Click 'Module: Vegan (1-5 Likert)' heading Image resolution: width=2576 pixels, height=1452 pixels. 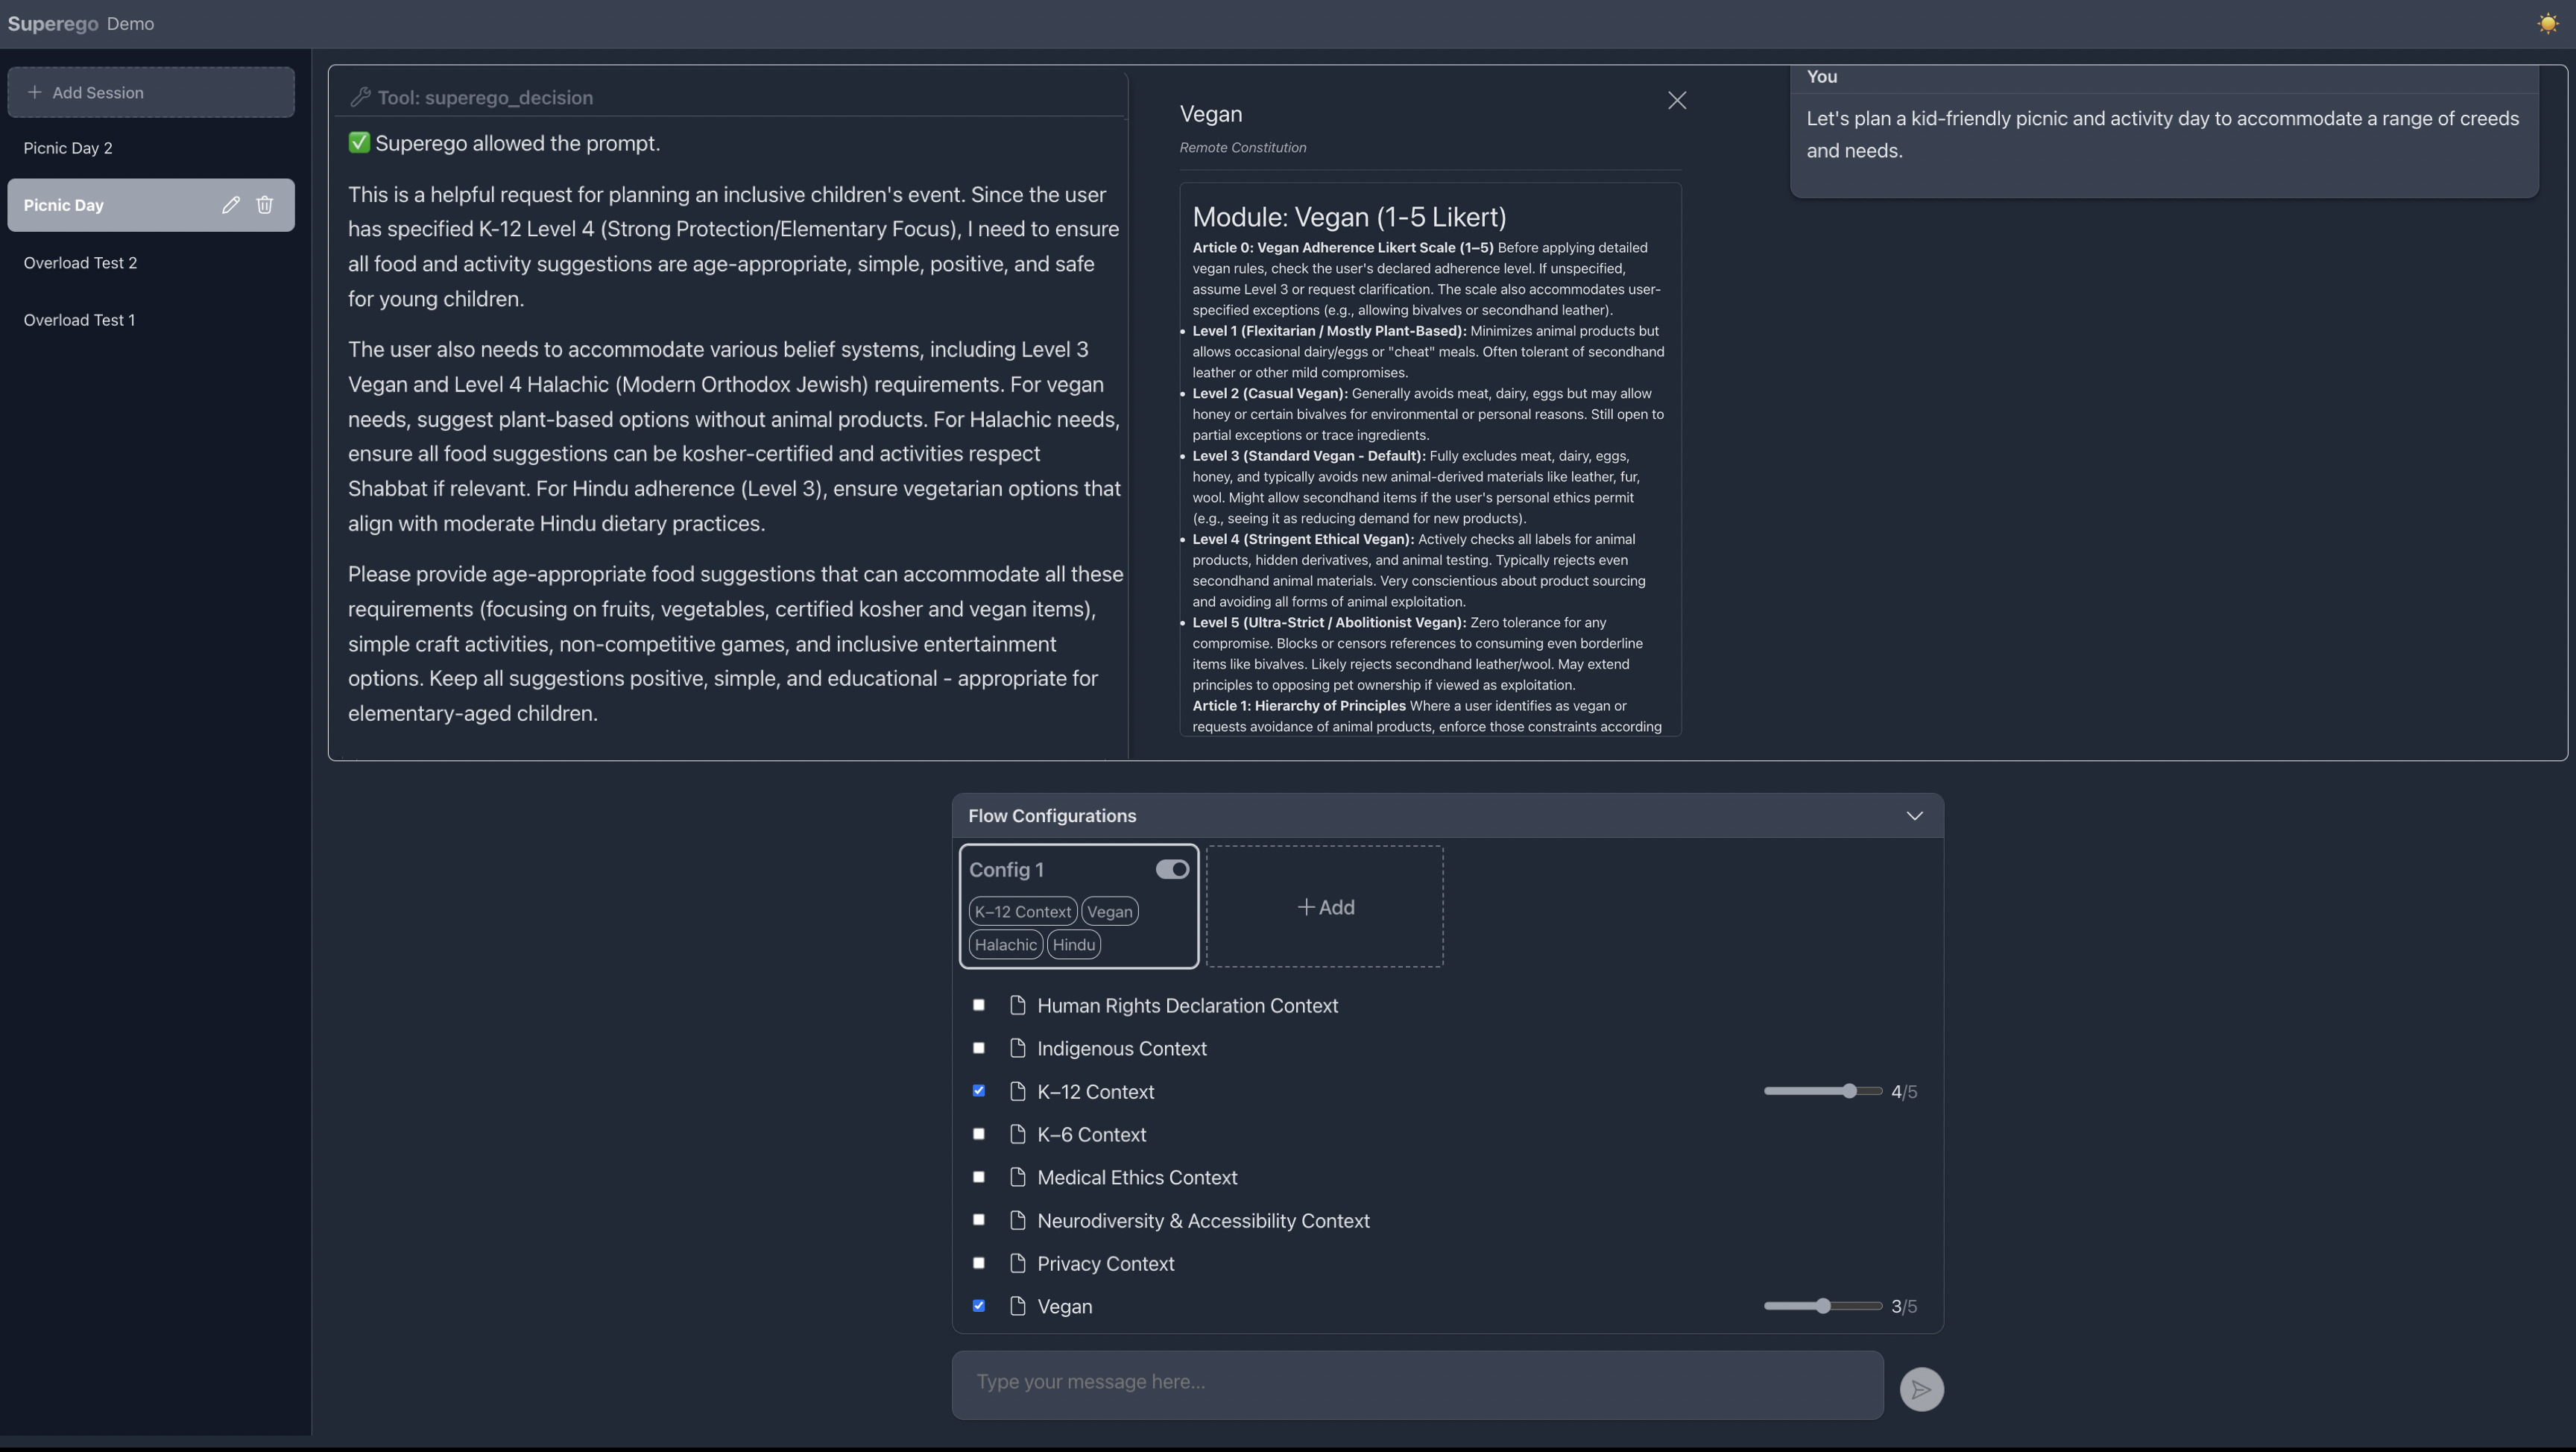pos(1349,217)
